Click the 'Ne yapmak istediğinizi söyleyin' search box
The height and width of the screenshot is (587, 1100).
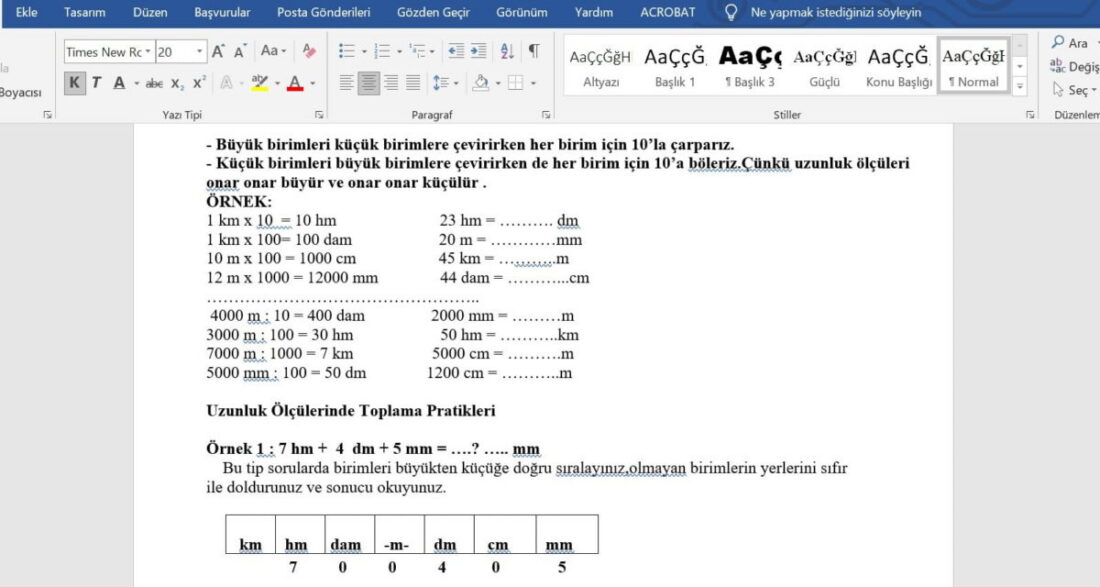pyautogui.click(x=836, y=13)
